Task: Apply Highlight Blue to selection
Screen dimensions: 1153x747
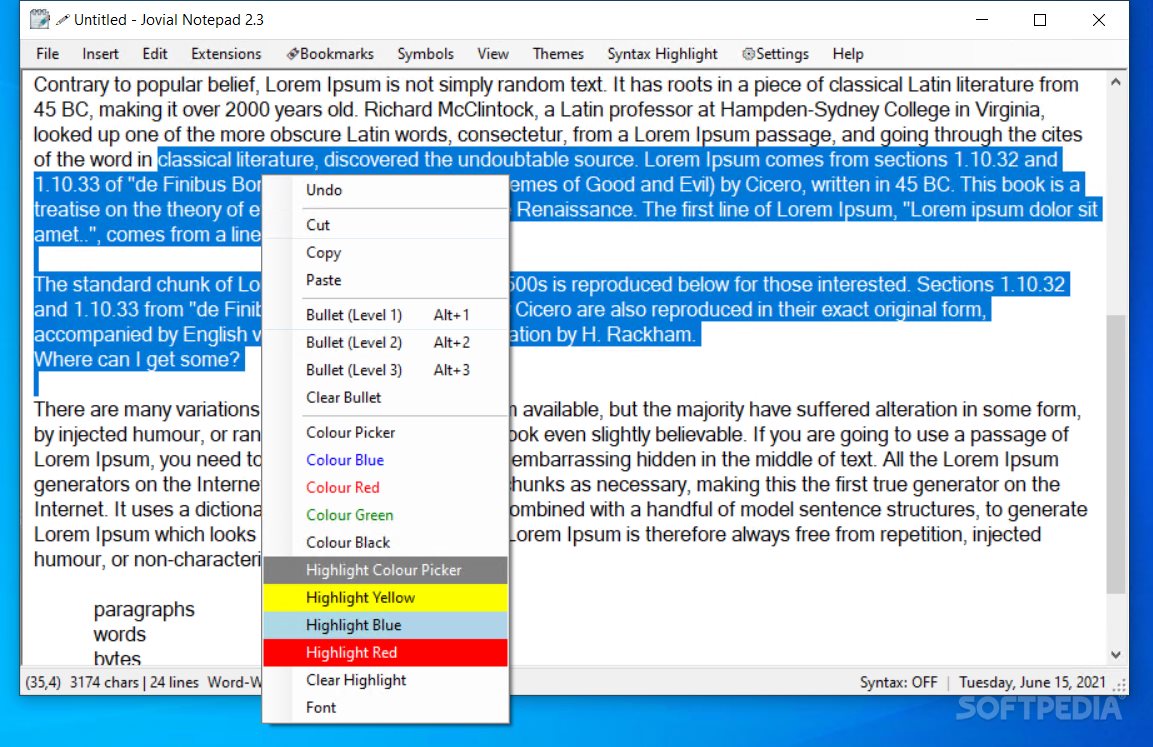Action: click(385, 625)
